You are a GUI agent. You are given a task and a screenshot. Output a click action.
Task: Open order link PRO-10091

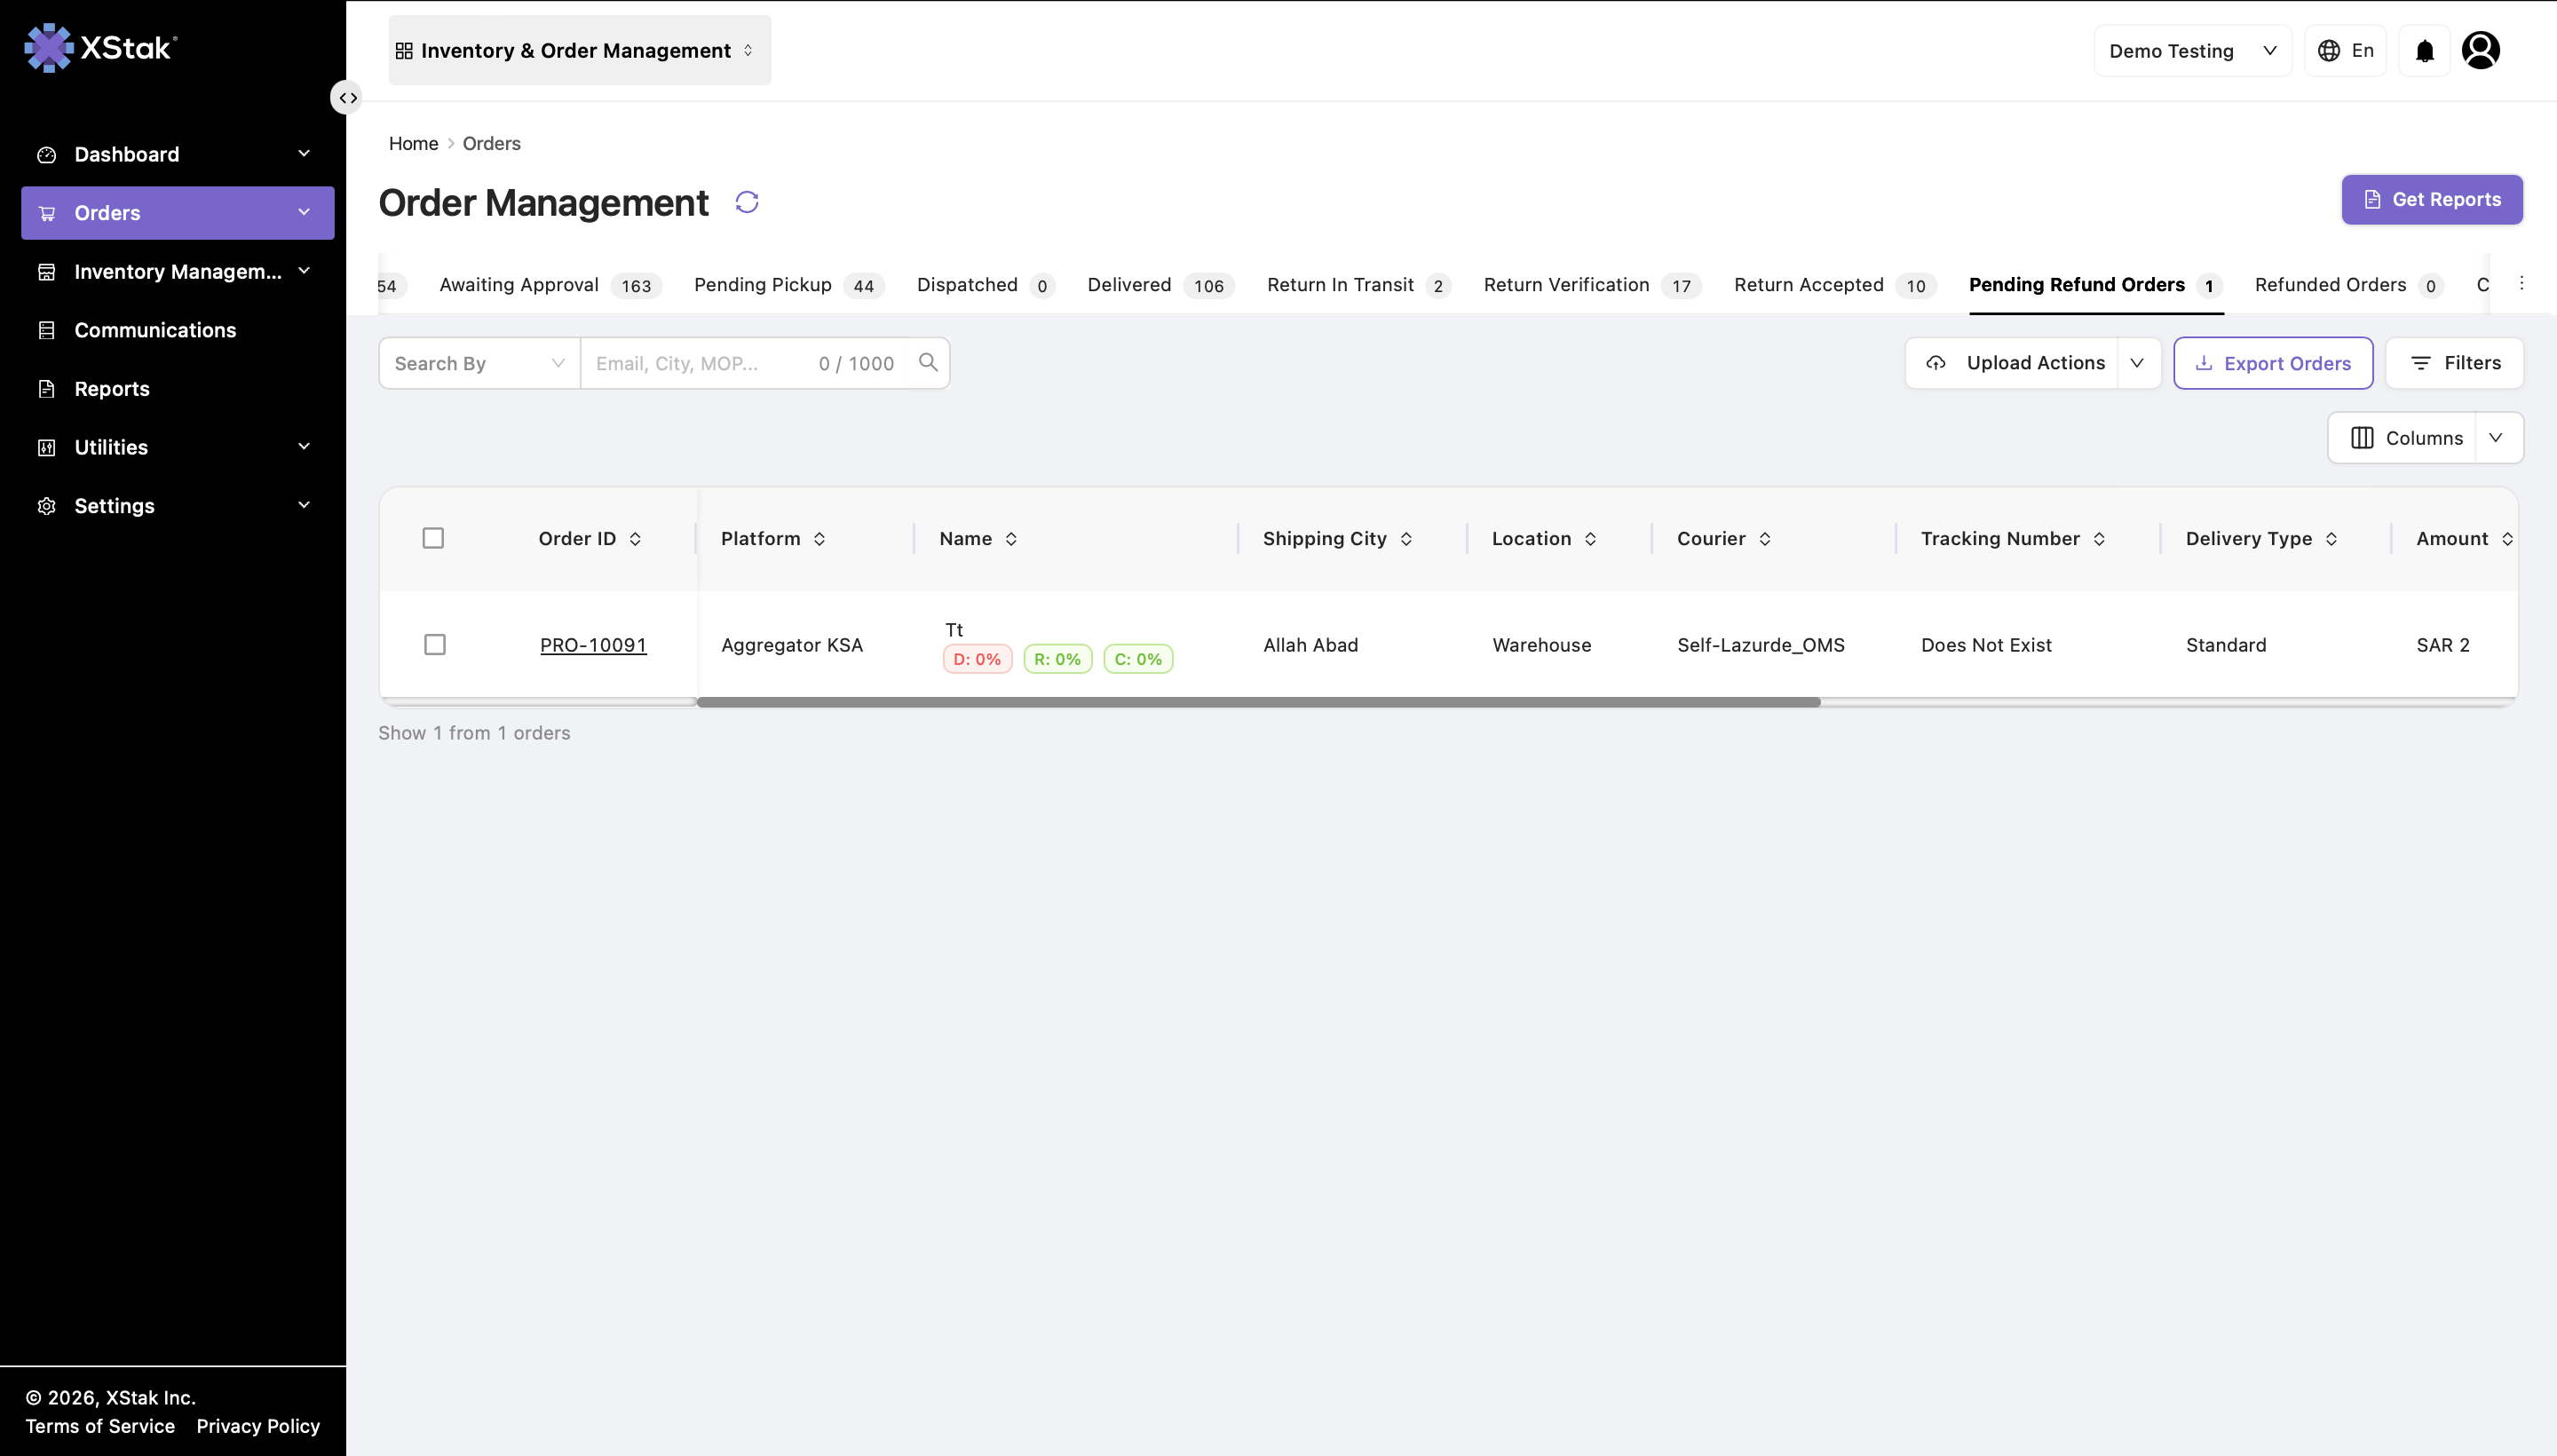593,645
